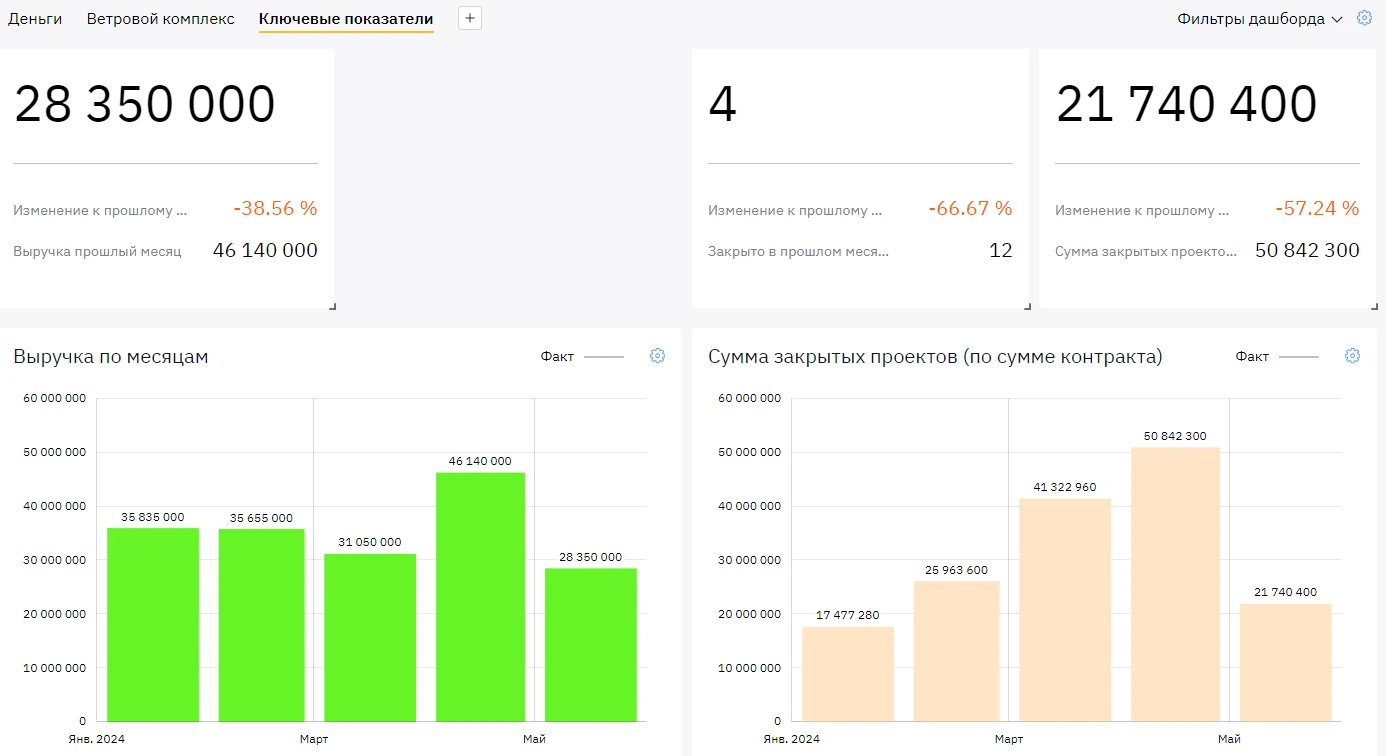Grab resize handle of the closed-projects count card
1386x756 pixels.
click(x=1027, y=306)
